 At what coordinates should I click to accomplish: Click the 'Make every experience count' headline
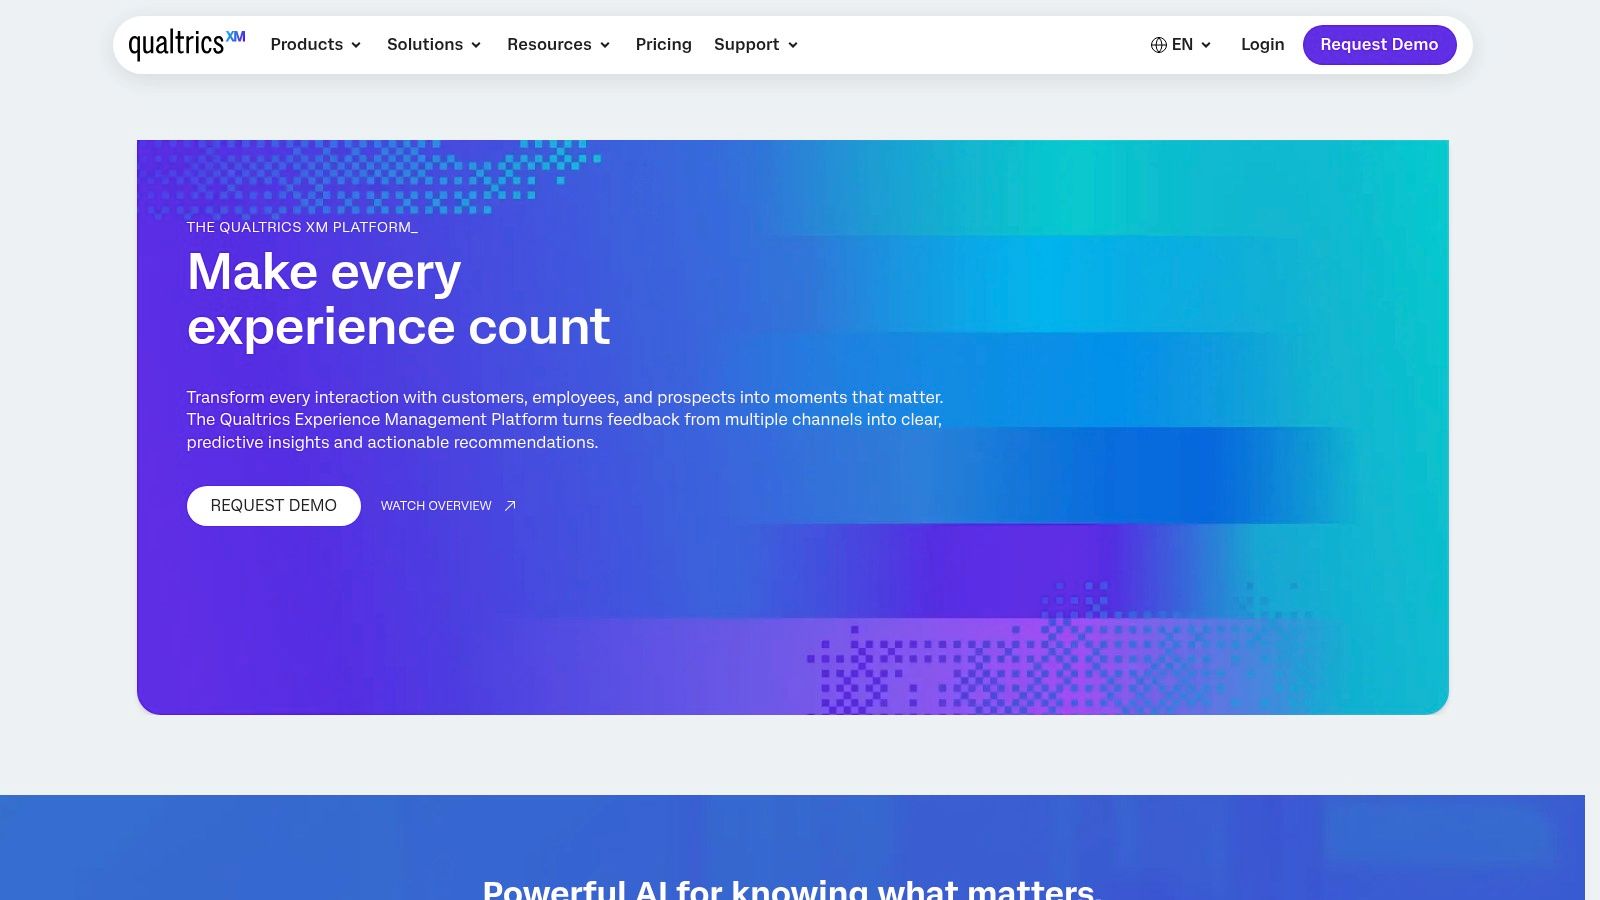[398, 299]
